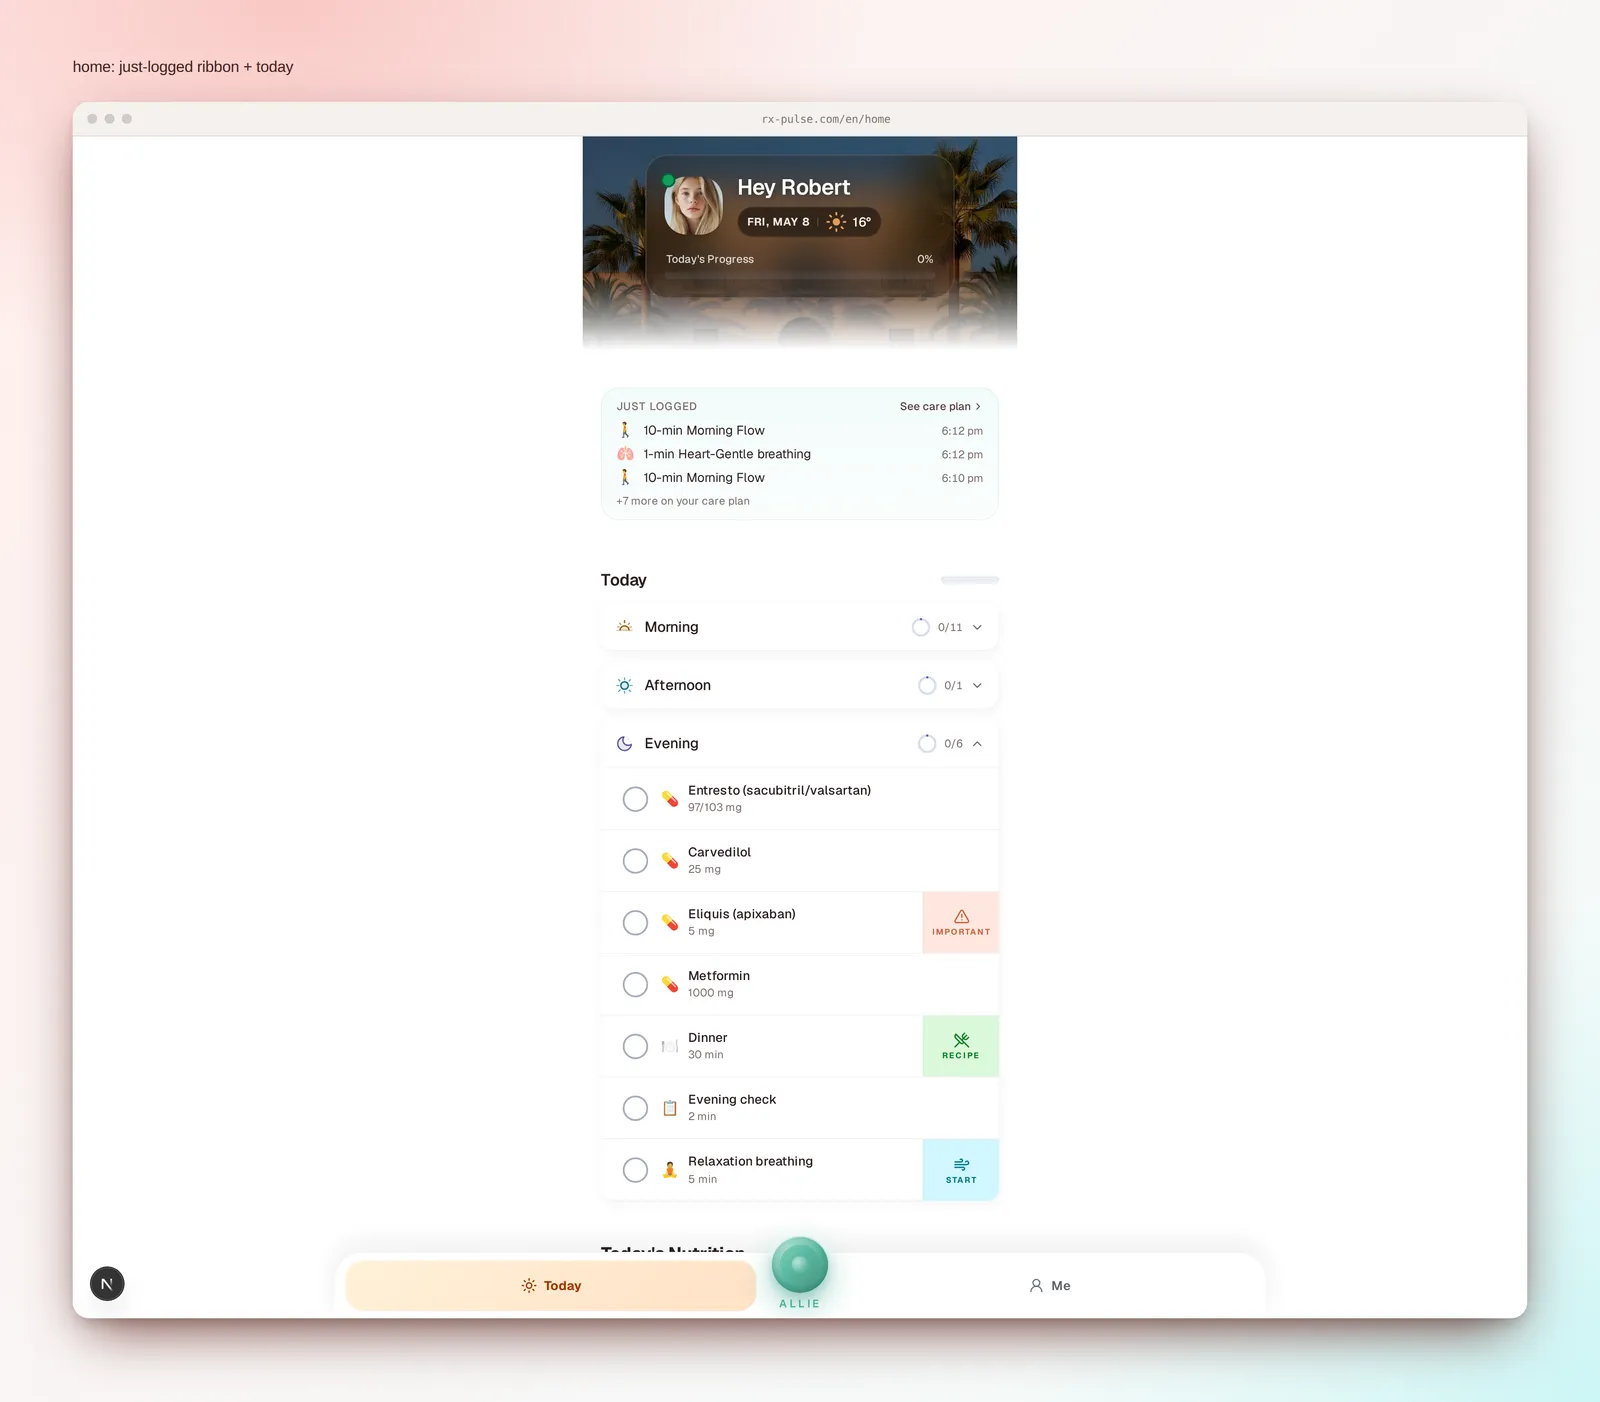Switch to the Today tab

(551, 1286)
